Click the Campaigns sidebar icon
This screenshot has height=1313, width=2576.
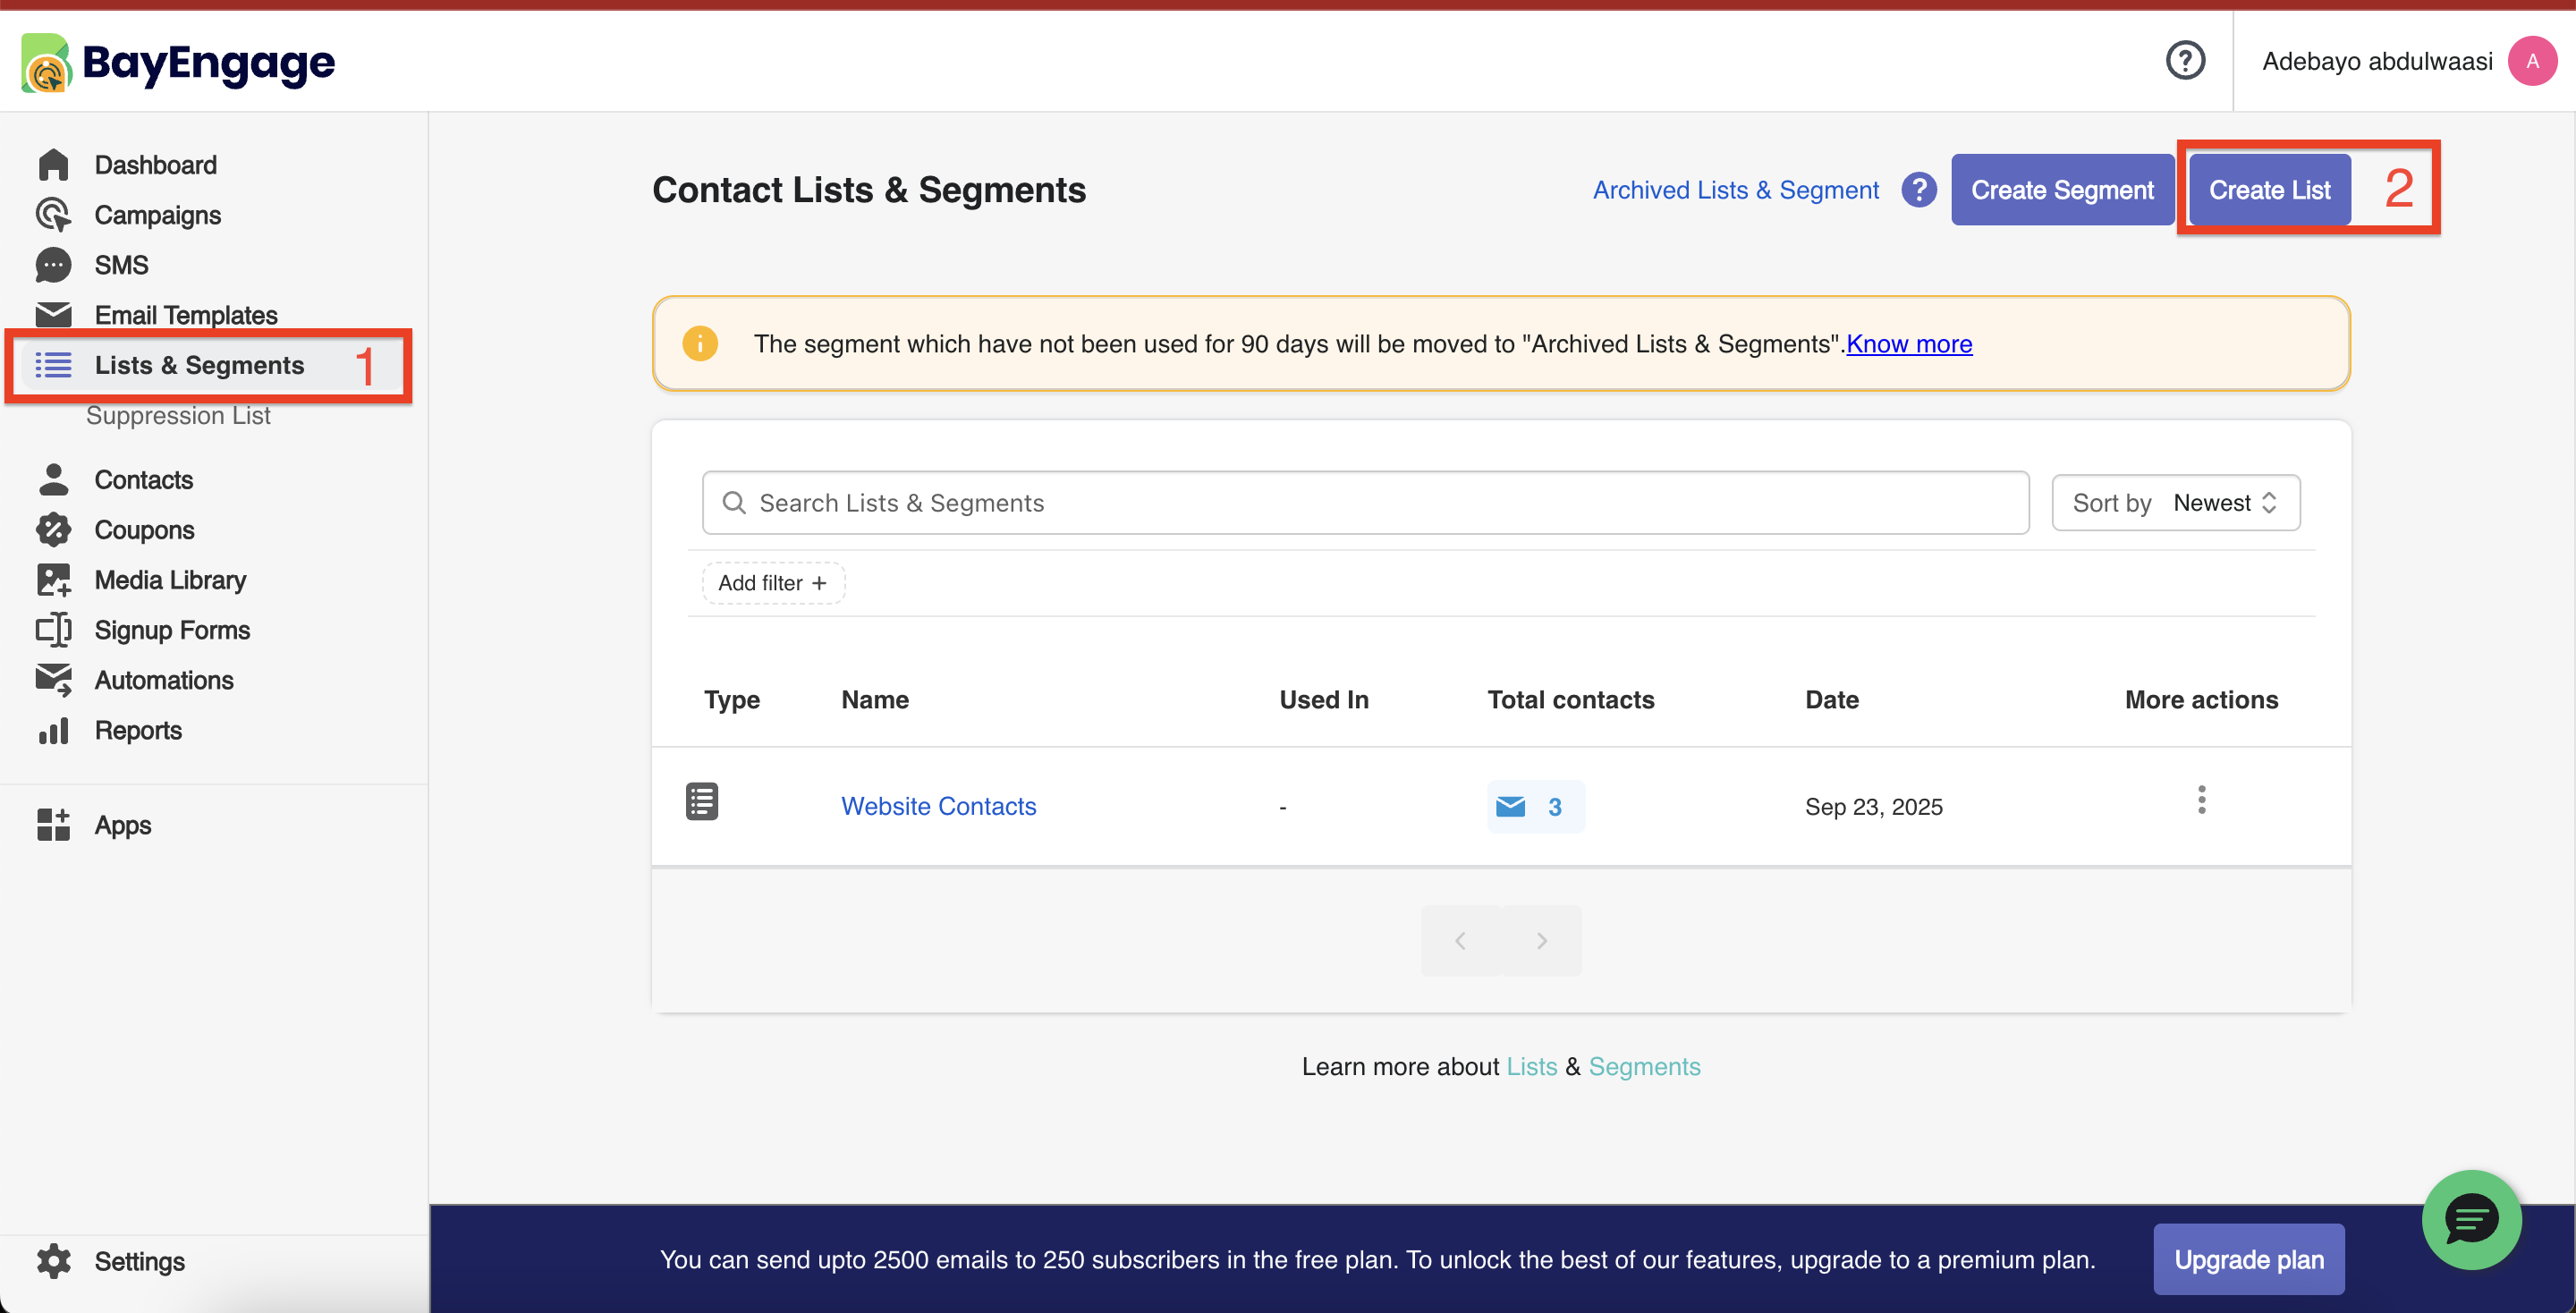[53, 215]
